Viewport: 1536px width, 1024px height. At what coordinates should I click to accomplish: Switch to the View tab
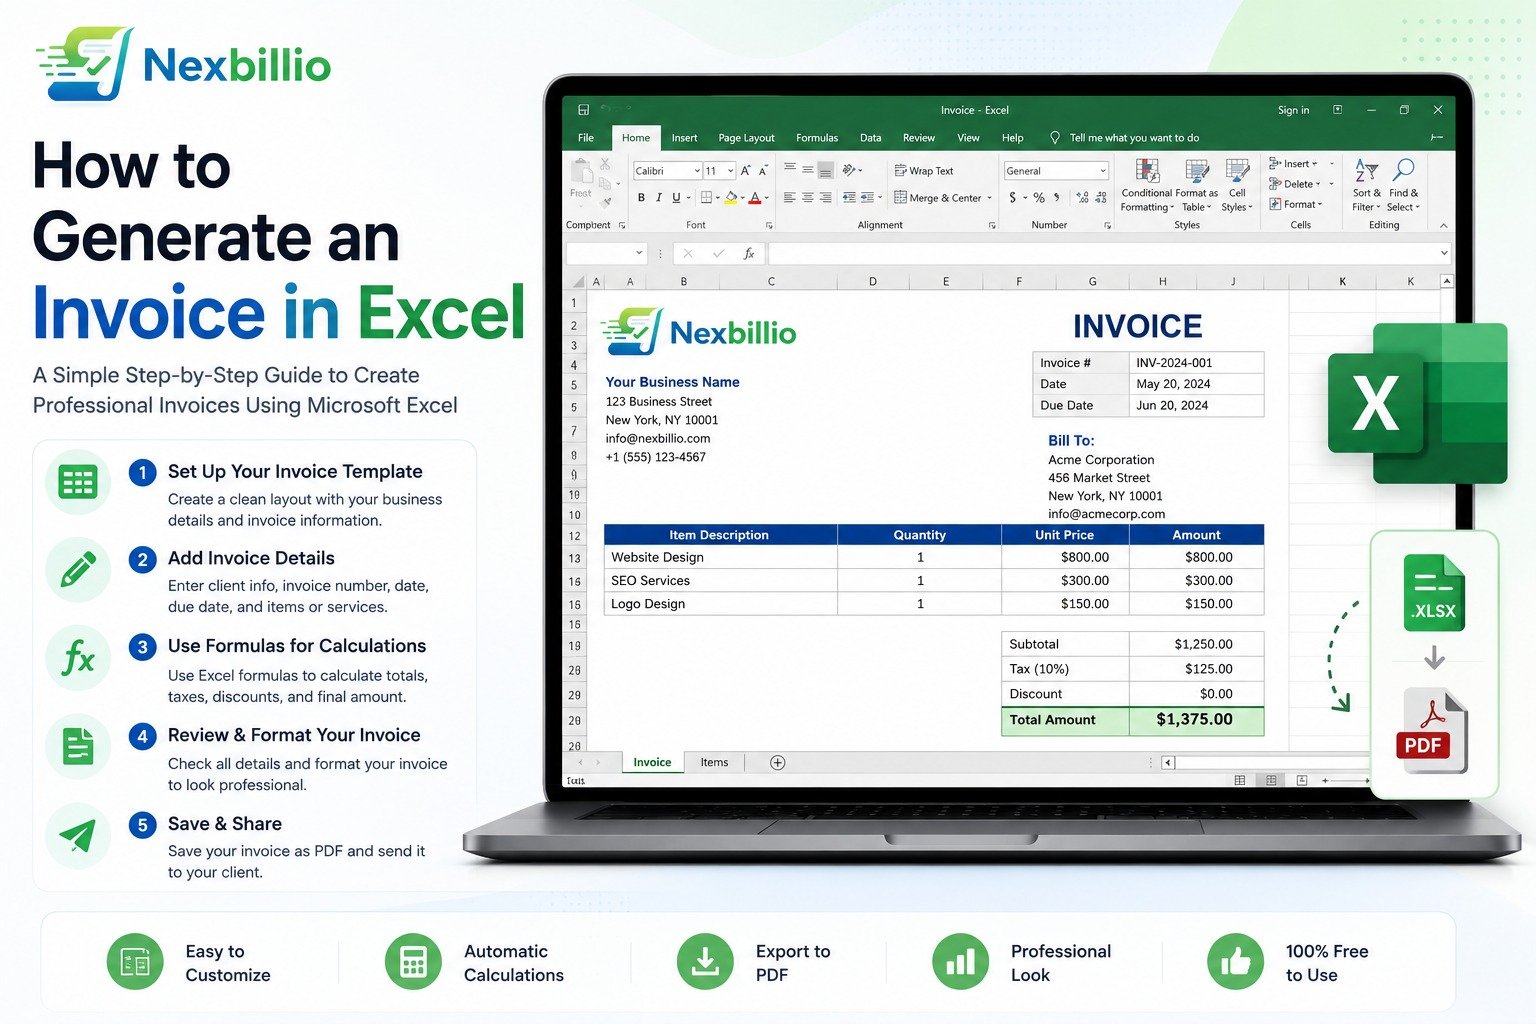click(x=968, y=138)
